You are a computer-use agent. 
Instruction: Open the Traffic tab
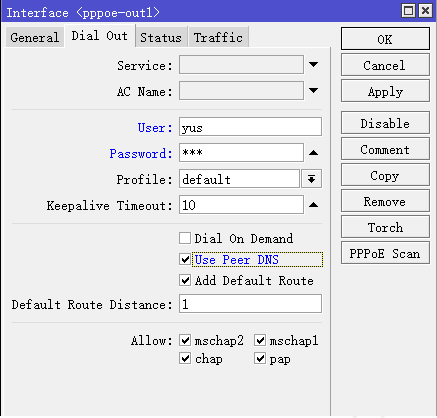pos(218,37)
